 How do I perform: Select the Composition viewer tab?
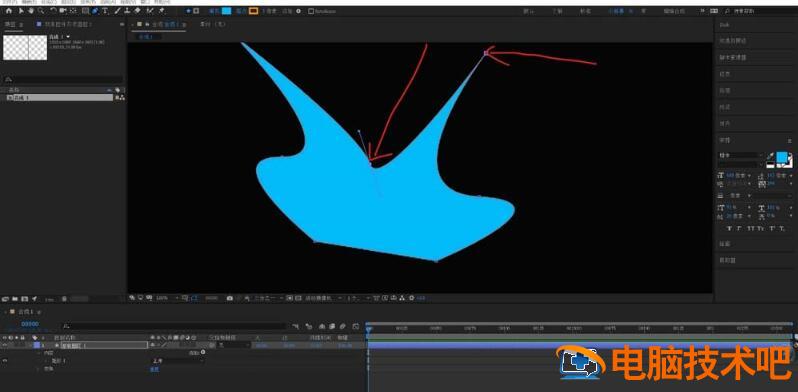[161, 24]
